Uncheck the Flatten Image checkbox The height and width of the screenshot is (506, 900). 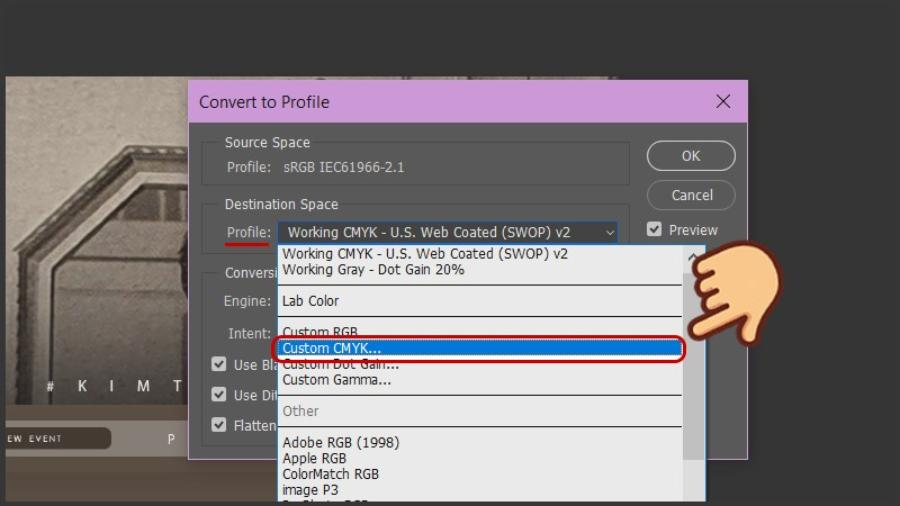point(219,425)
